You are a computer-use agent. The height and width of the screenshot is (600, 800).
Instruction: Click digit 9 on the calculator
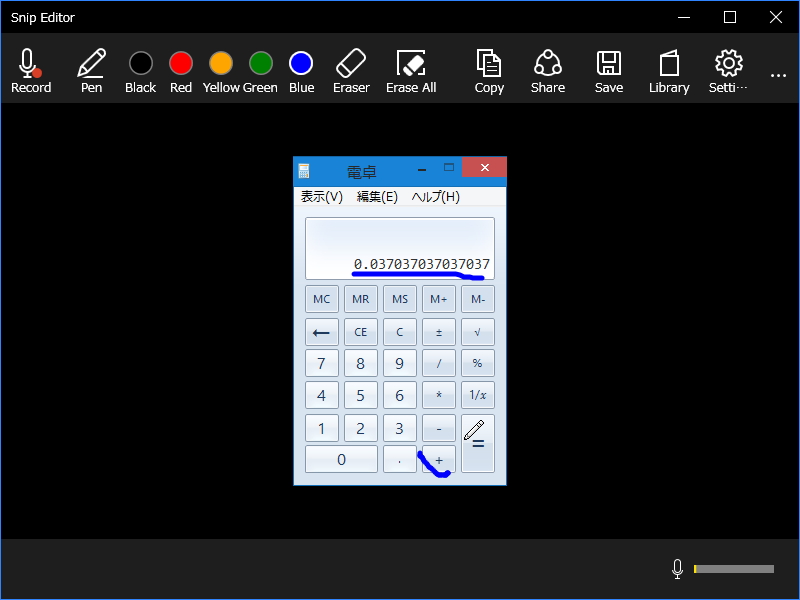point(399,363)
